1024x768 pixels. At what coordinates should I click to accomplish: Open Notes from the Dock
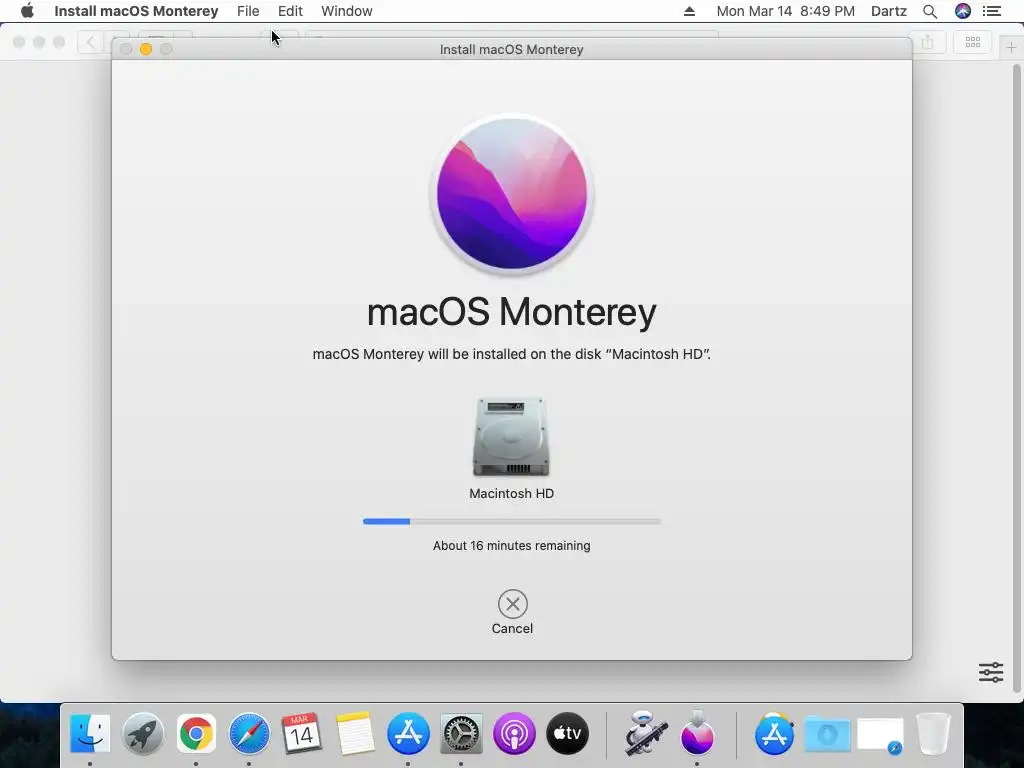tap(355, 733)
